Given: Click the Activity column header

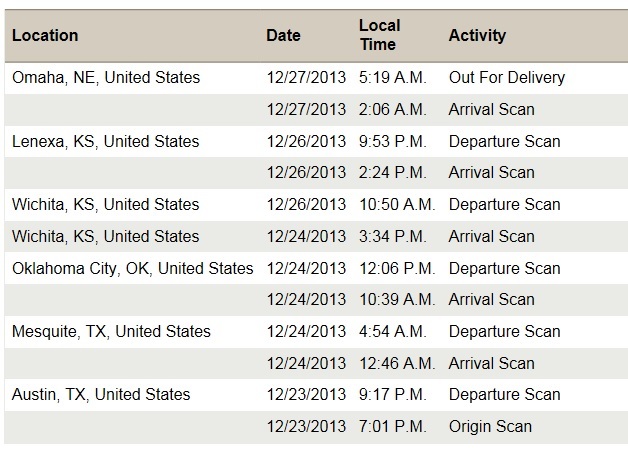Looking at the screenshot, I should click(477, 36).
